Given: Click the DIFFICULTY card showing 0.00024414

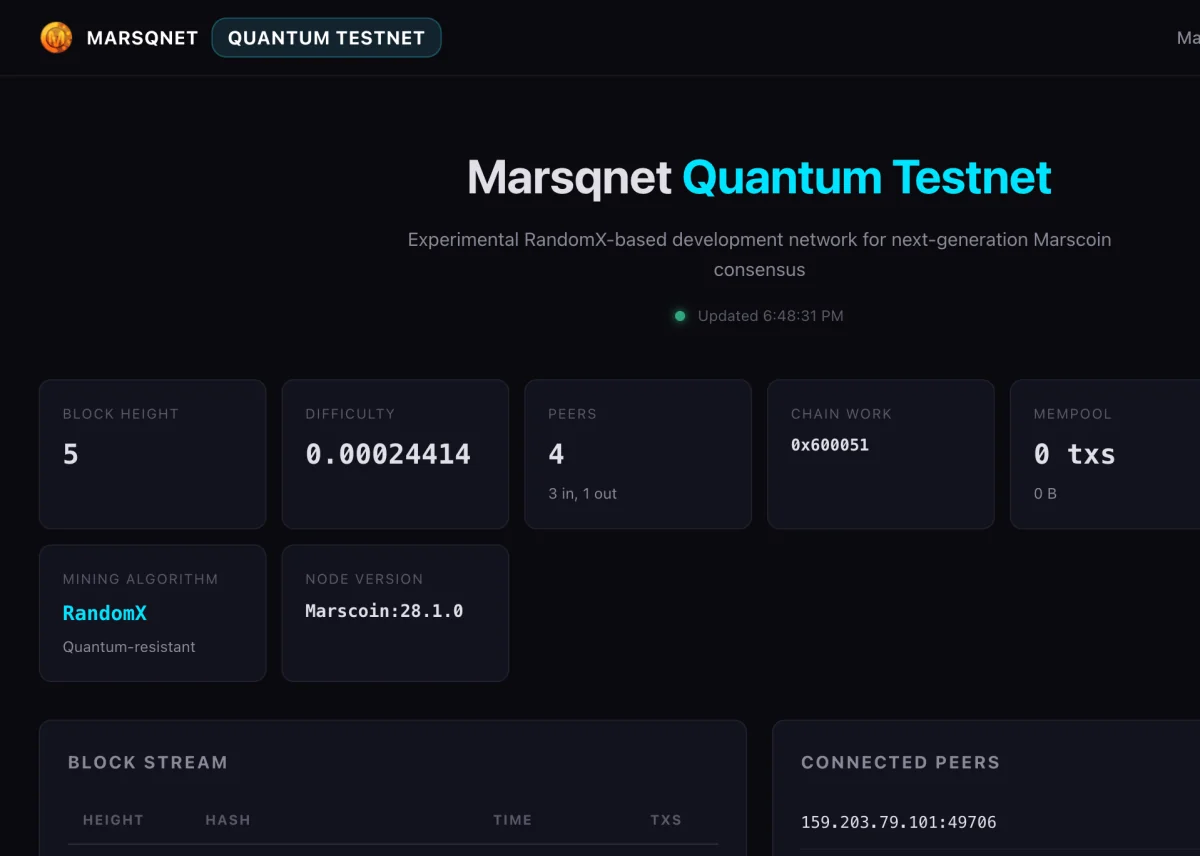Looking at the screenshot, I should (x=395, y=453).
